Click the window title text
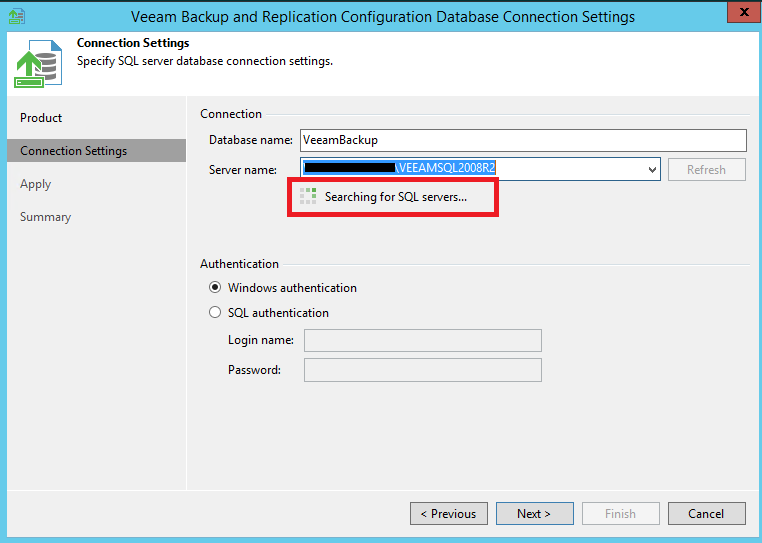This screenshot has width=762, height=543. click(x=383, y=17)
